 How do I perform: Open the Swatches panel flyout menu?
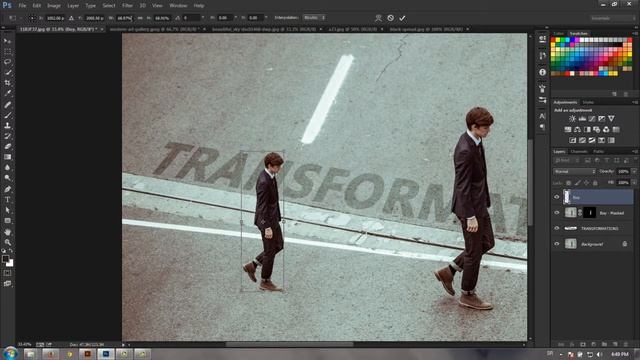635,33
